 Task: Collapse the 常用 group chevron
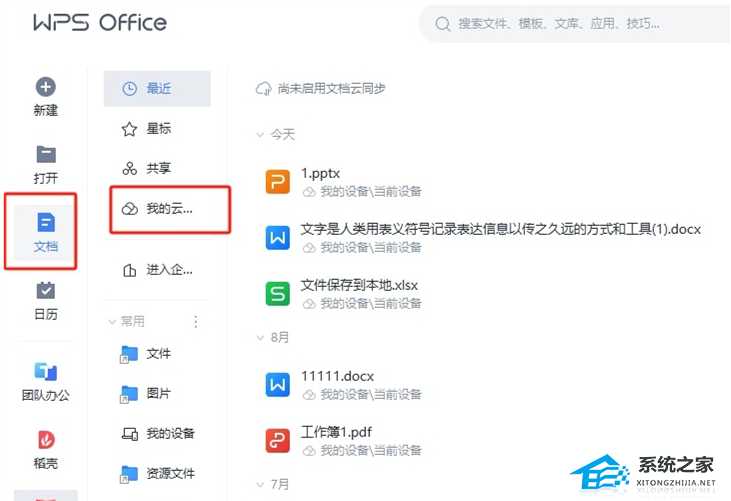[x=112, y=322]
